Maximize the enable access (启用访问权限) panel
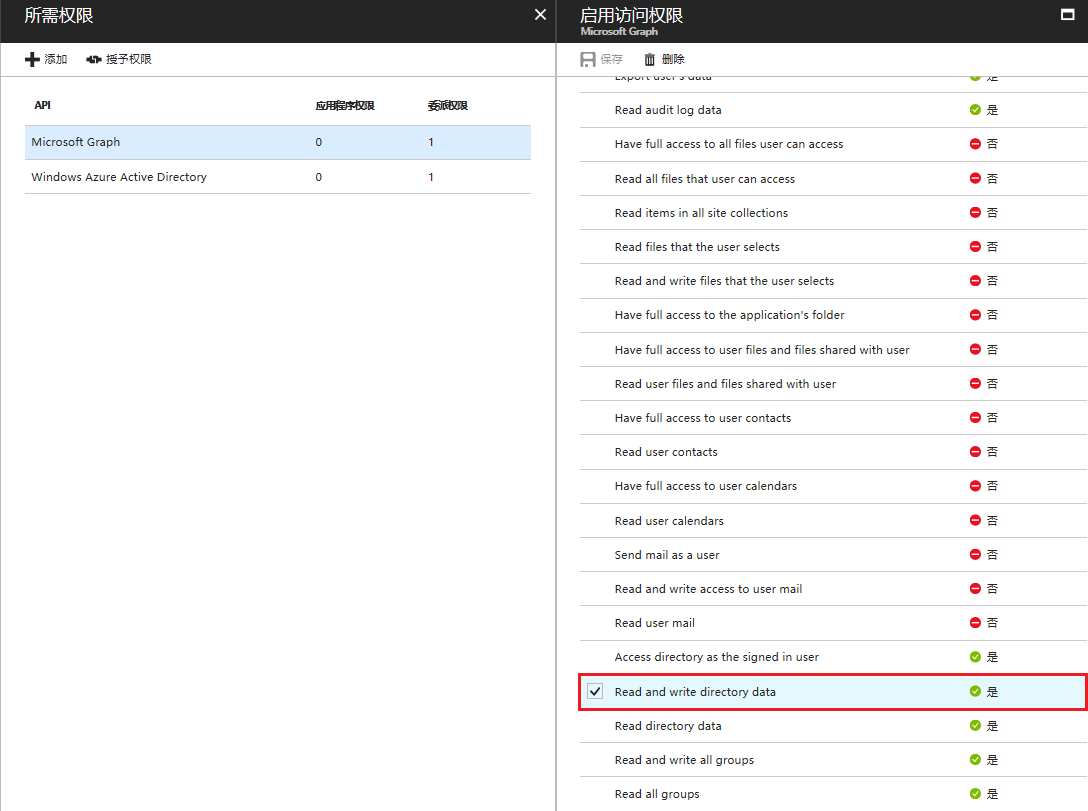The width and height of the screenshot is (1088, 811). coord(1066,15)
